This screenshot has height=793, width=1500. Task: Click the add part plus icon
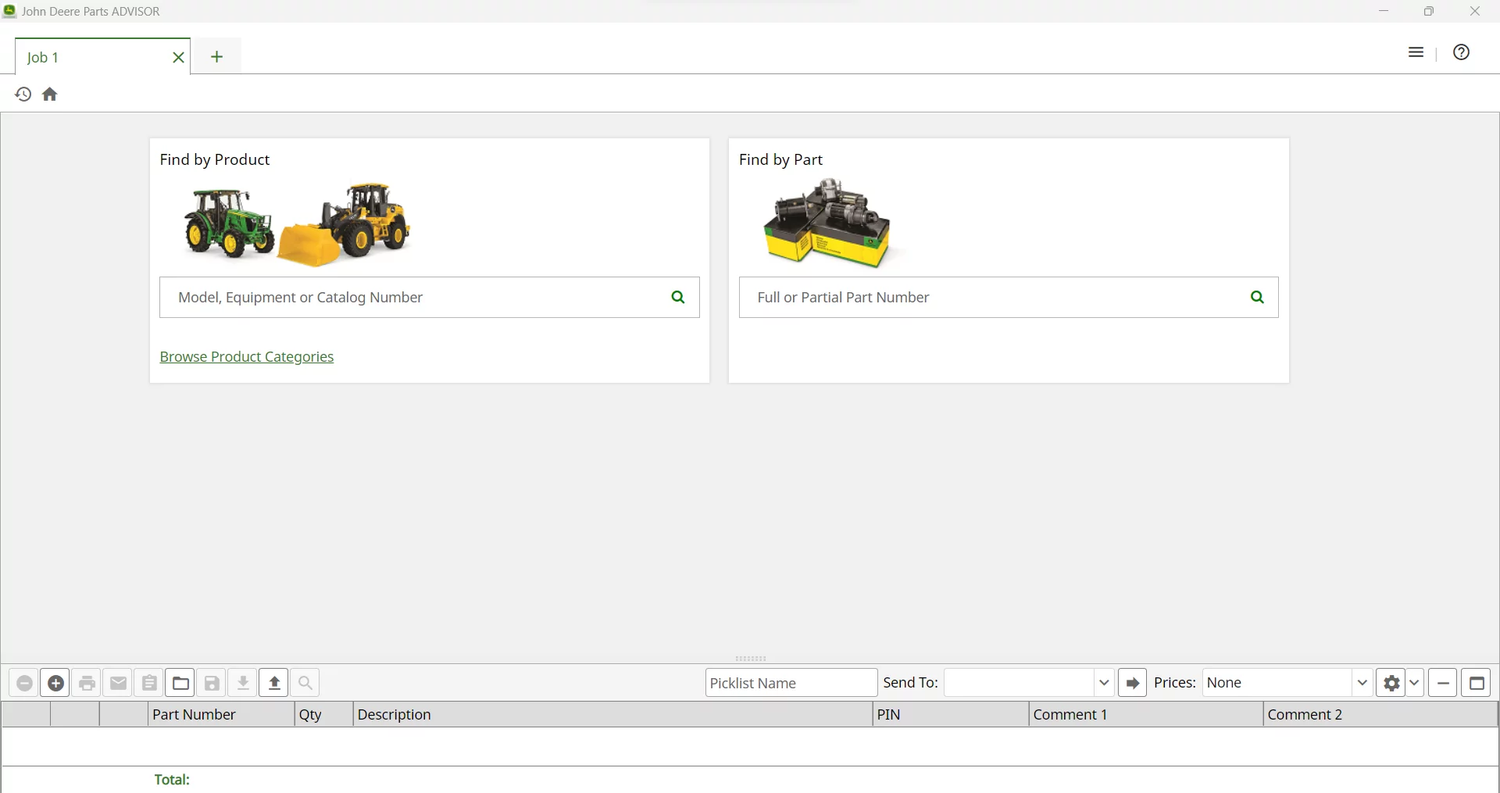(x=56, y=683)
